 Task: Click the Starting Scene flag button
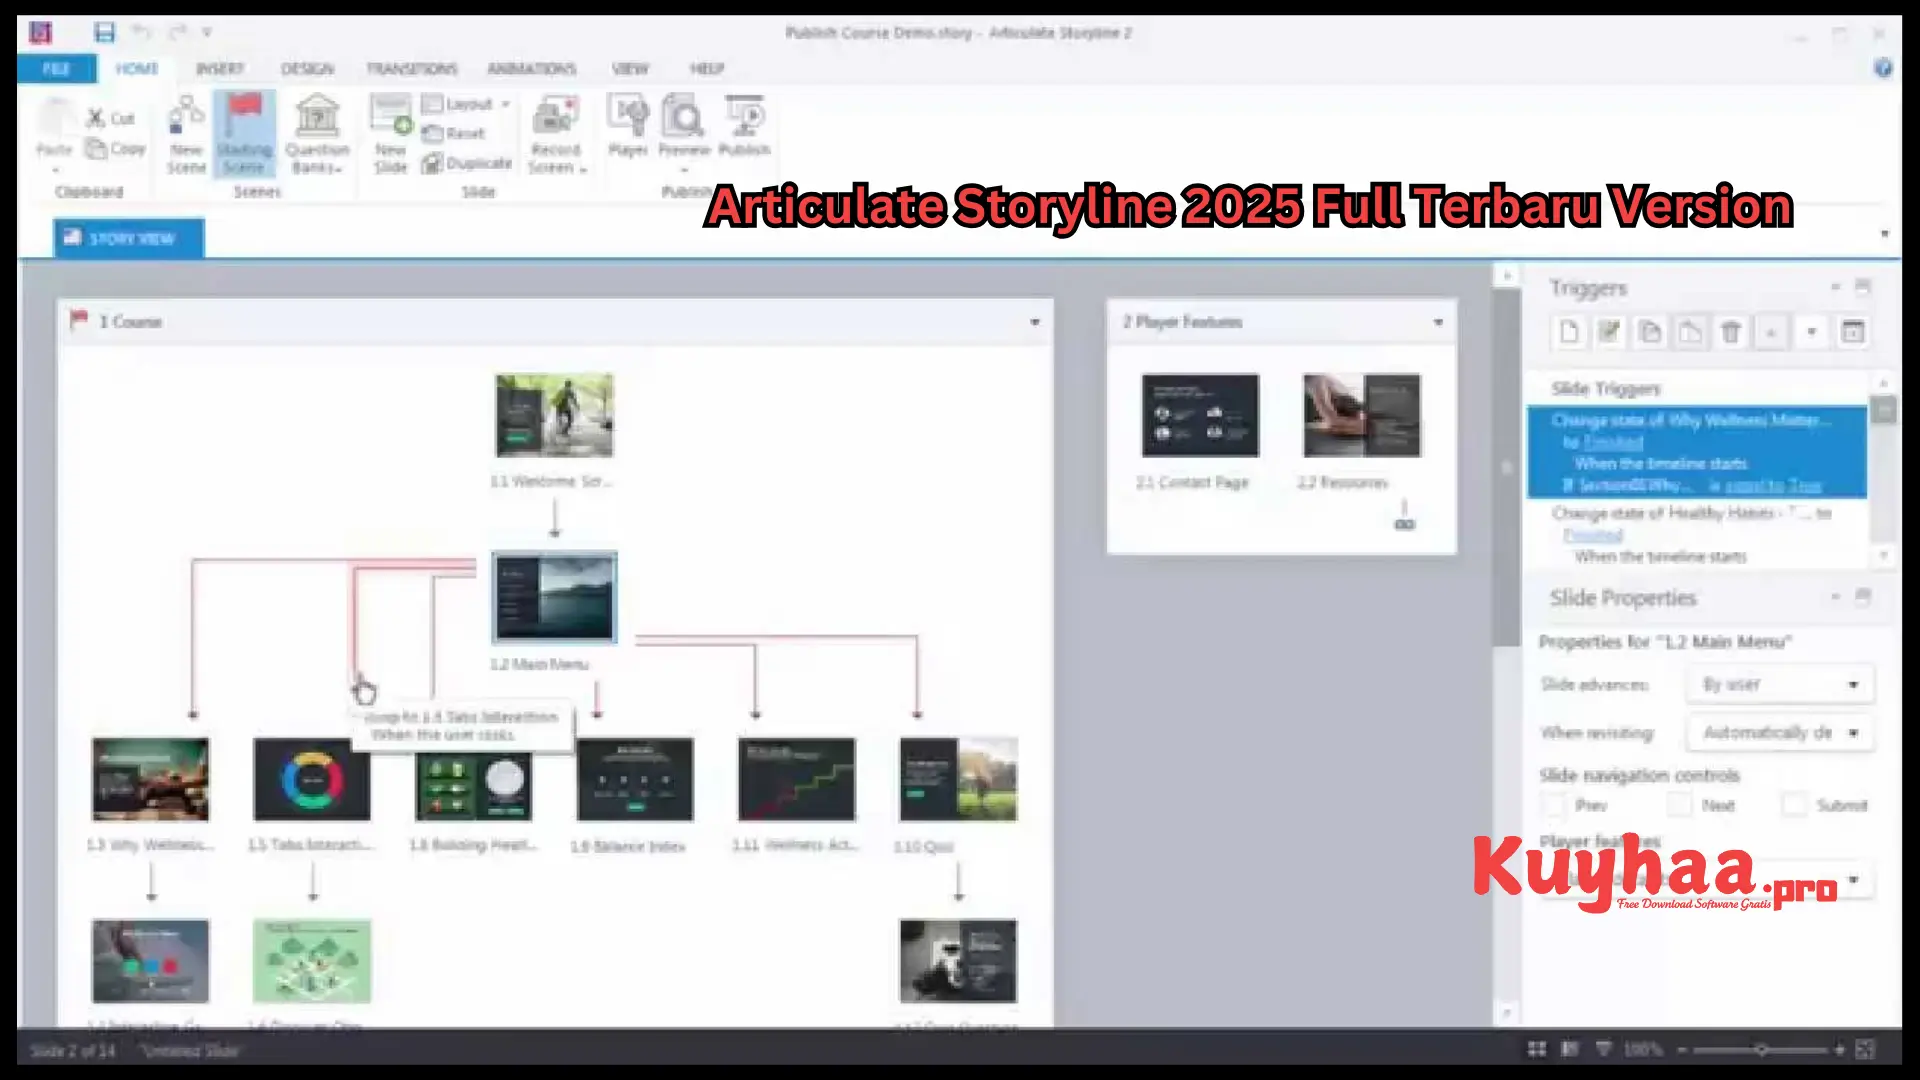point(244,135)
